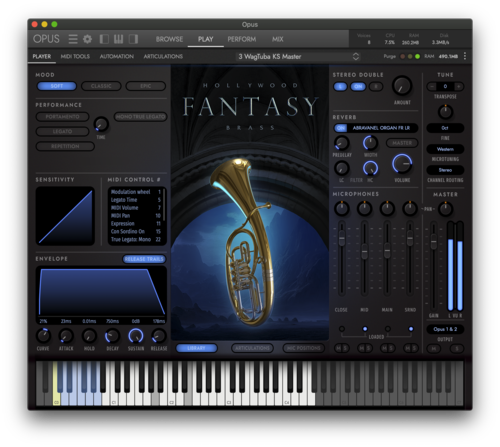Toggle Mono True Legato
The width and height of the screenshot is (500, 447).
[141, 117]
